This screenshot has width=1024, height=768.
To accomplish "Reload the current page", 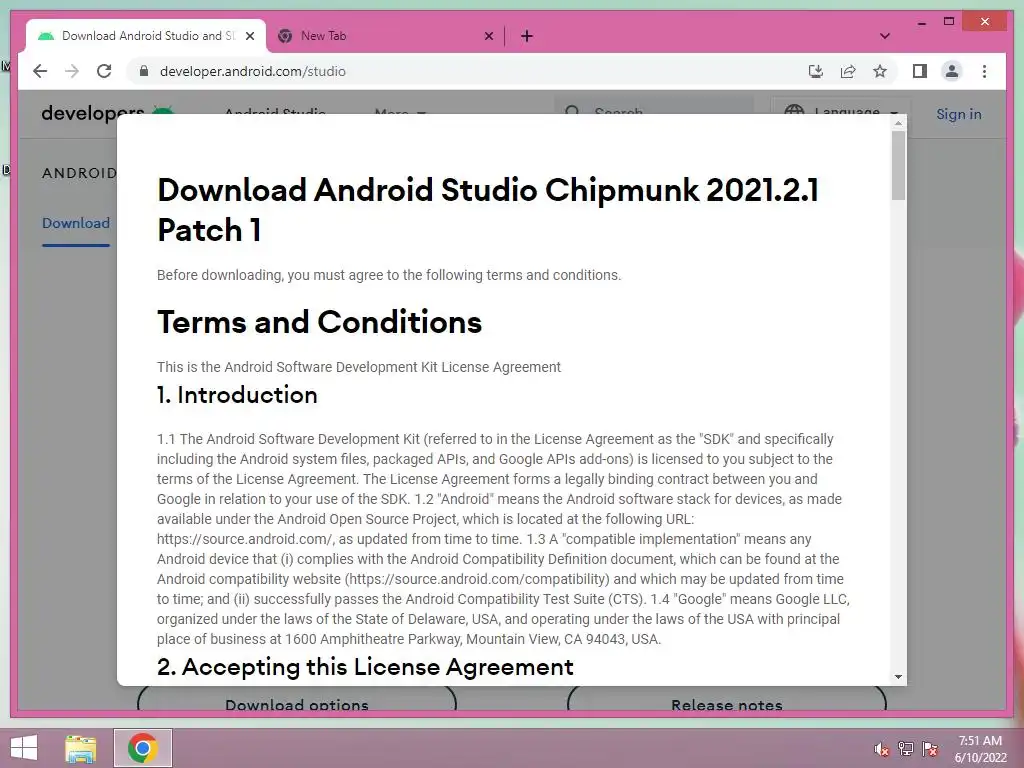I will [104, 71].
